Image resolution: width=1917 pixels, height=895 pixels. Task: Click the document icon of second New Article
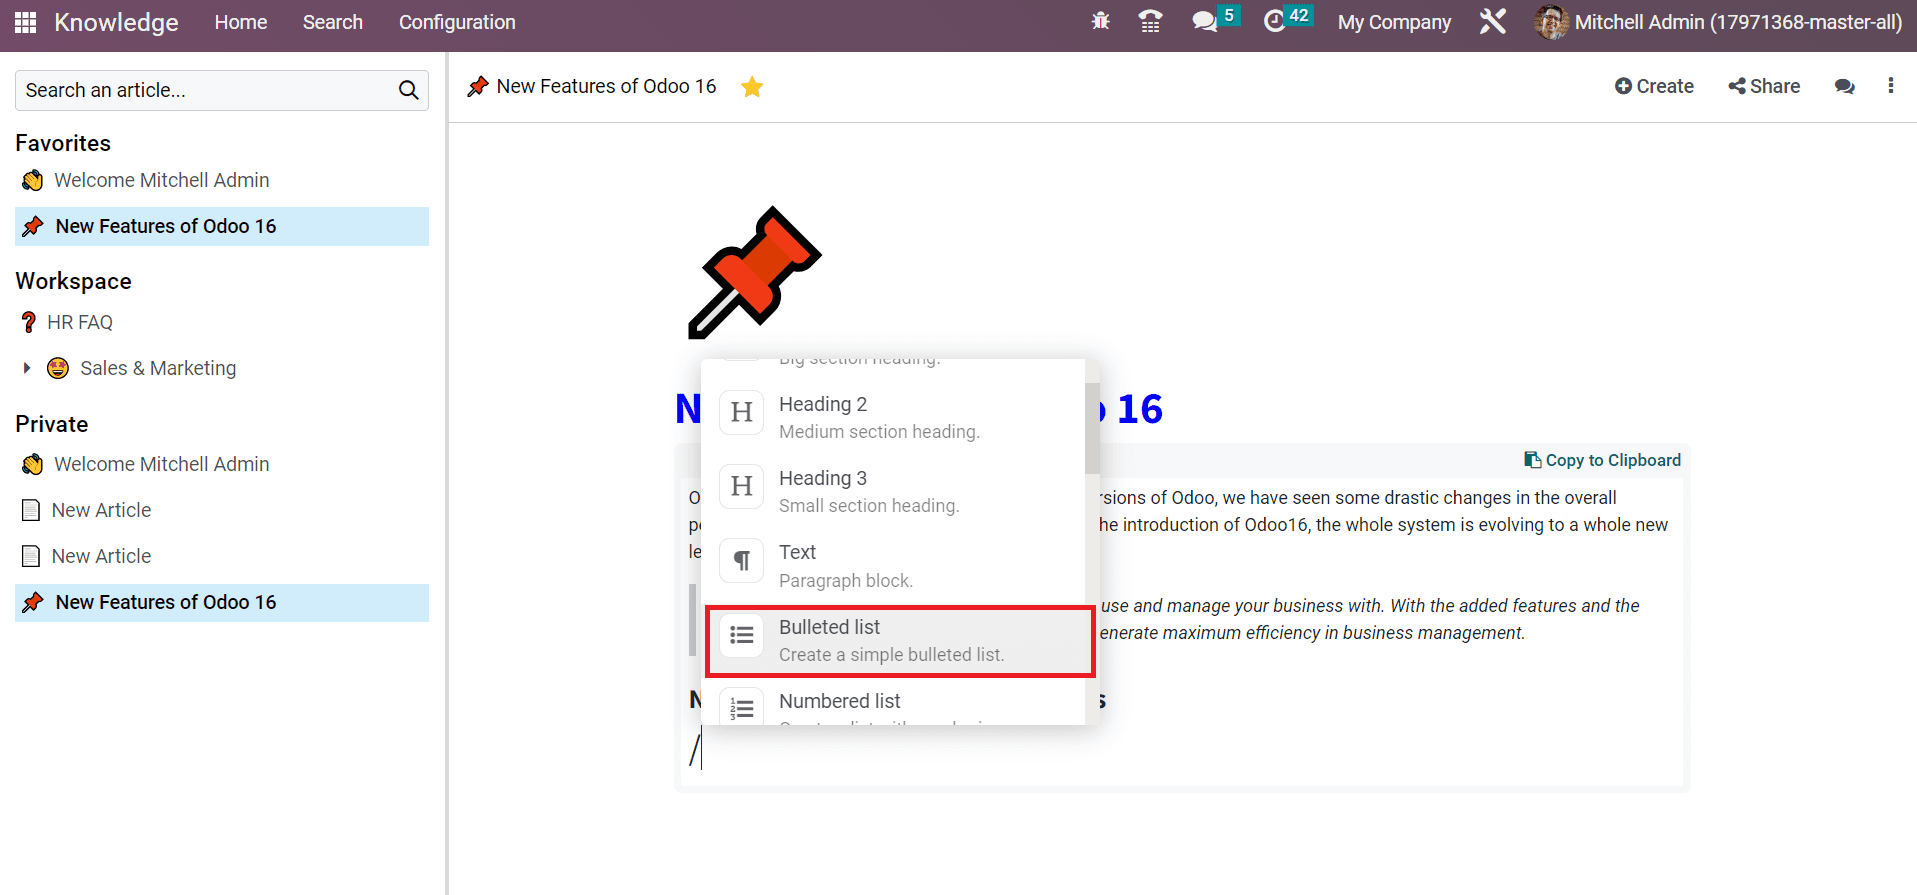pyautogui.click(x=31, y=556)
